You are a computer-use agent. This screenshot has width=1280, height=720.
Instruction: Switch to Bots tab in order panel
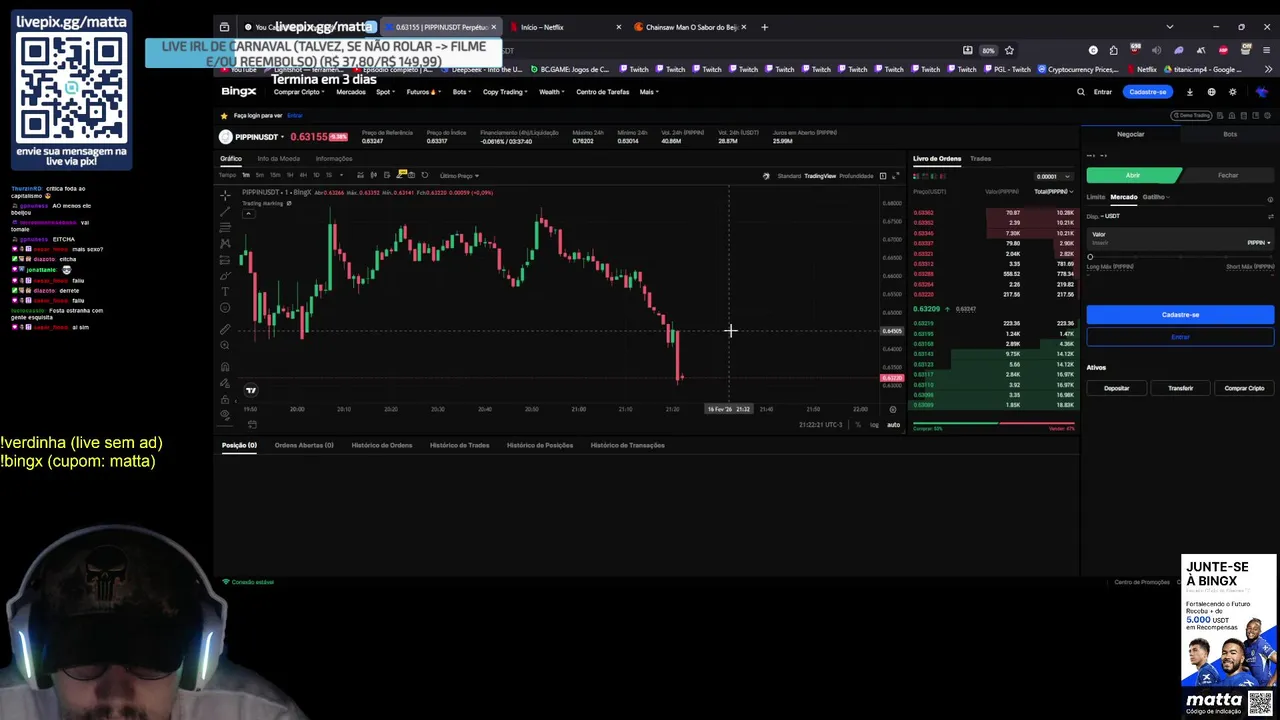click(1230, 134)
